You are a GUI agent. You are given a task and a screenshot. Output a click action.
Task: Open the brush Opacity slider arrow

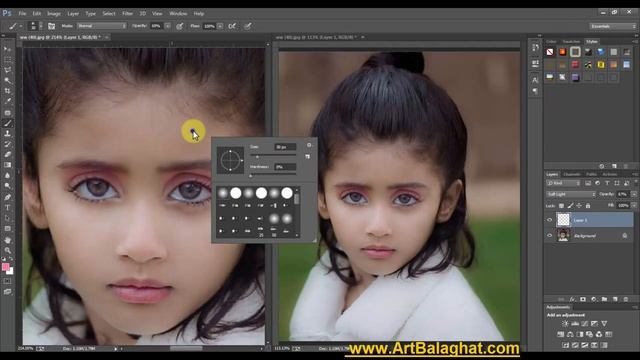[167, 26]
